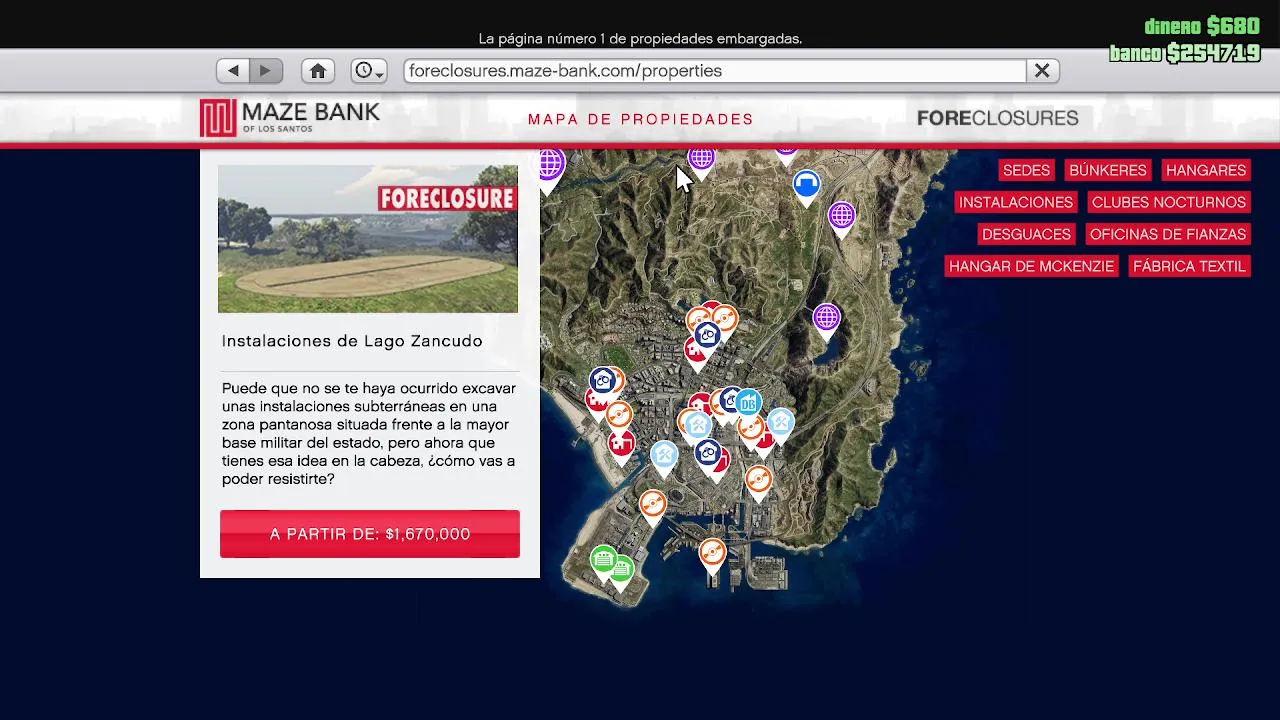Select the westernmost light-blue wrench salvage pin
The width and height of the screenshot is (1280, 720).
(664, 457)
